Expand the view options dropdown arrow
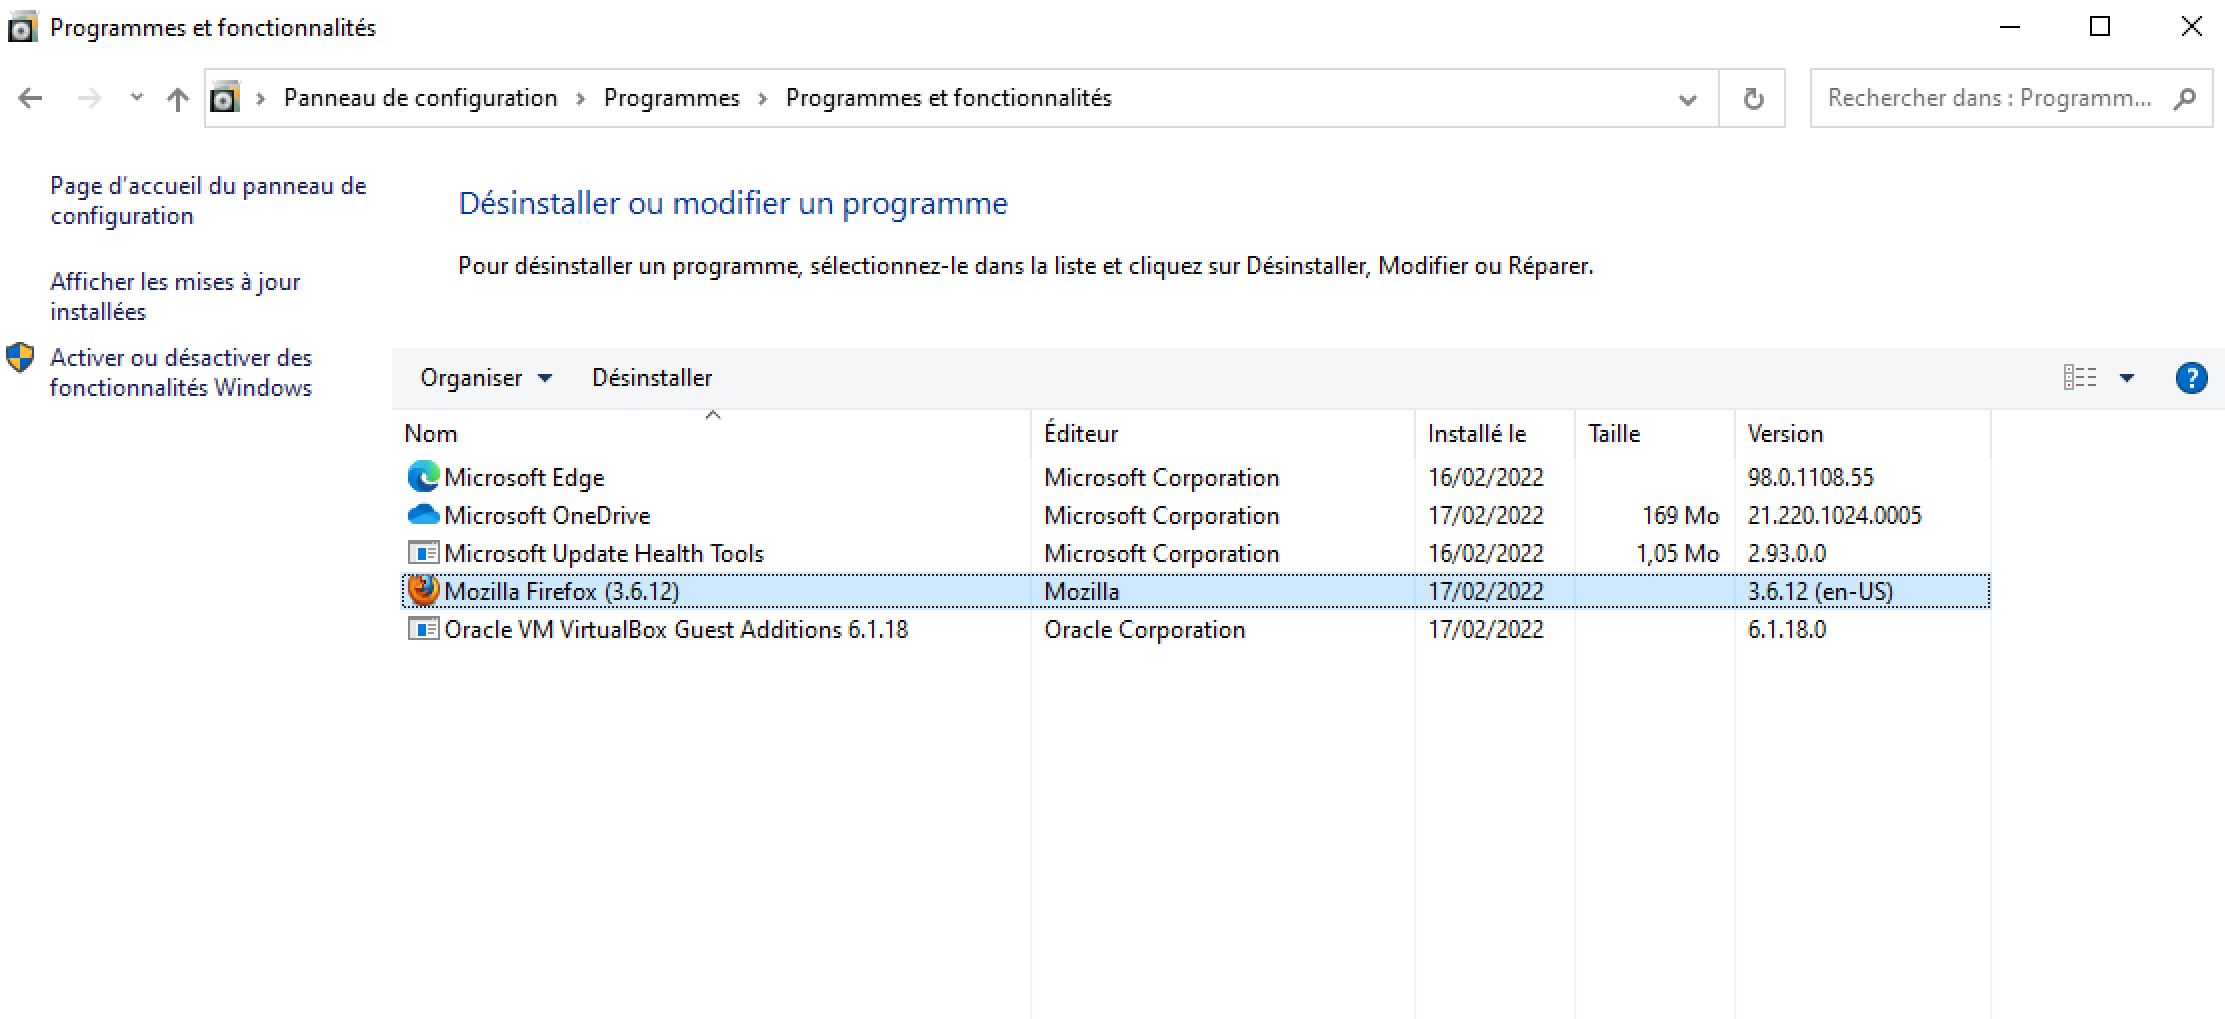This screenshot has height=1019, width=2225. 2127,378
